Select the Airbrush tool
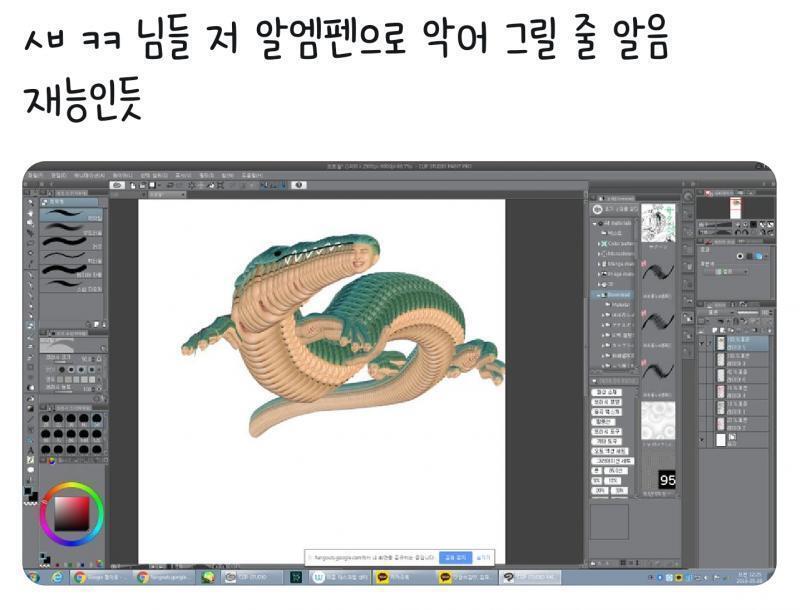The height and width of the screenshot is (610, 800). tap(30, 306)
